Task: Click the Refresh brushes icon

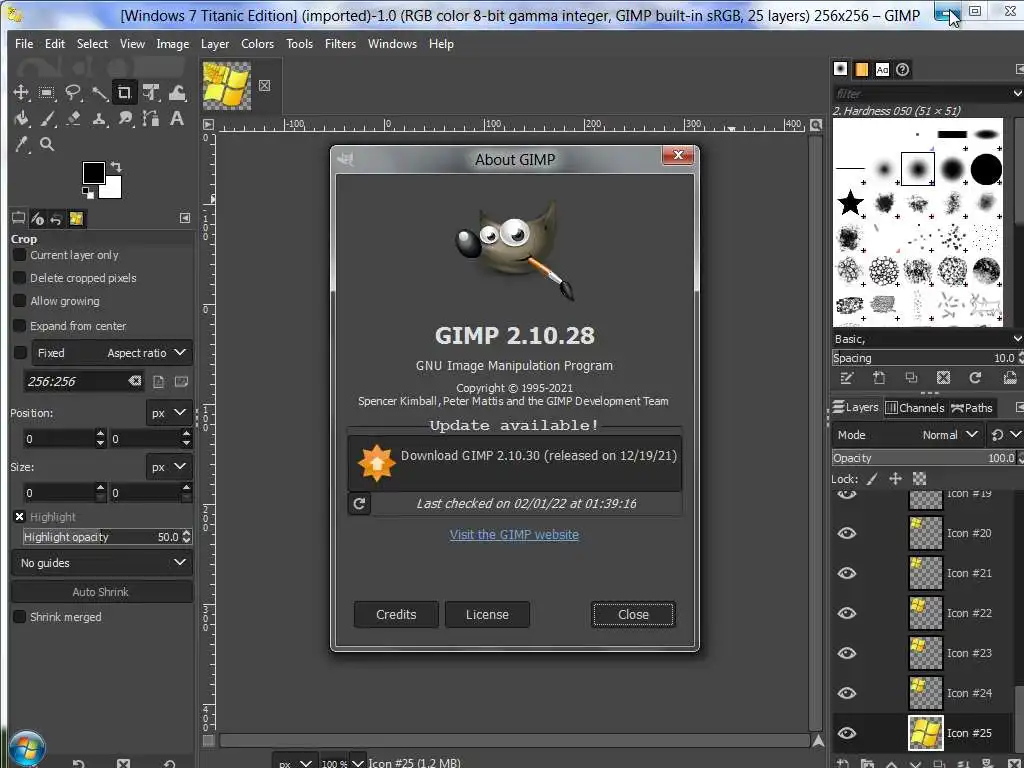Action: tap(975, 377)
